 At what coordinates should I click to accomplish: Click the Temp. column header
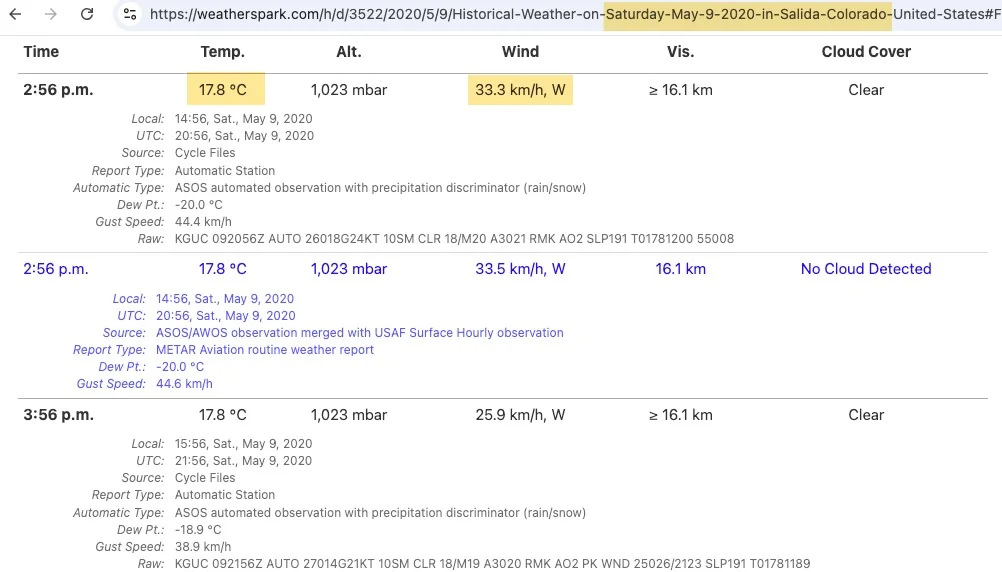(222, 51)
